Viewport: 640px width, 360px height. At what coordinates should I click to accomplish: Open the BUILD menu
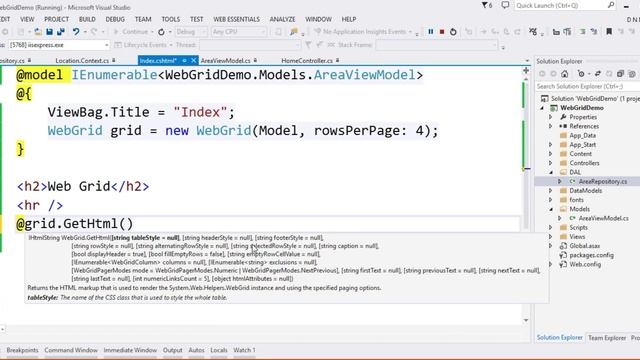click(x=87, y=19)
